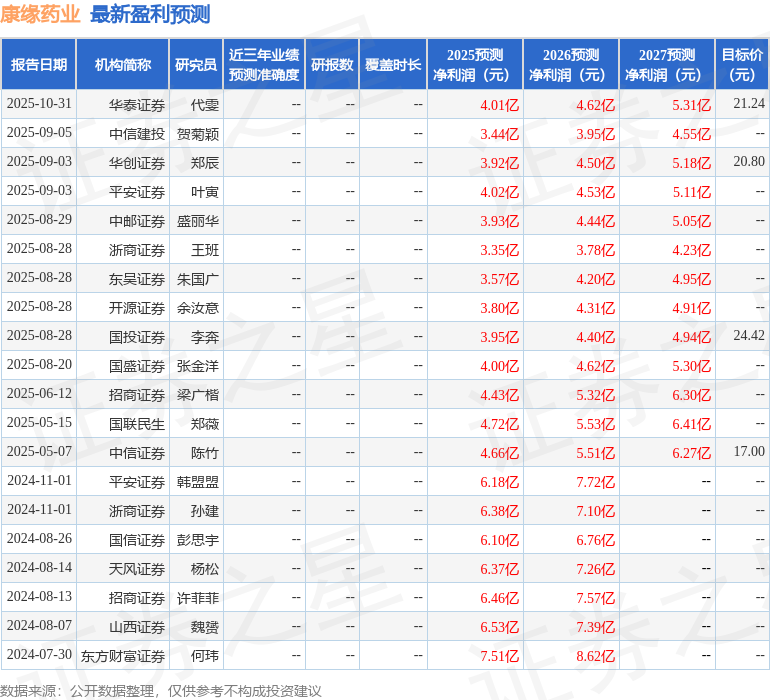Click the 7.72亿 profit value
770x700 pixels.
tap(595, 481)
